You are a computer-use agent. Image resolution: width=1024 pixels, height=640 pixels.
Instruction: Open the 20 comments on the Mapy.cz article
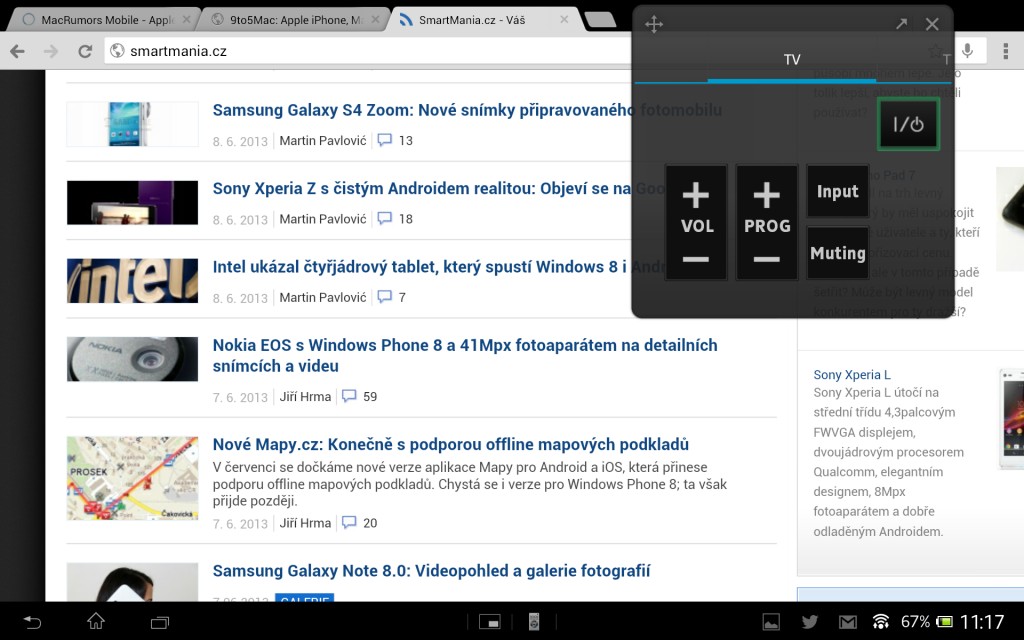[359, 522]
